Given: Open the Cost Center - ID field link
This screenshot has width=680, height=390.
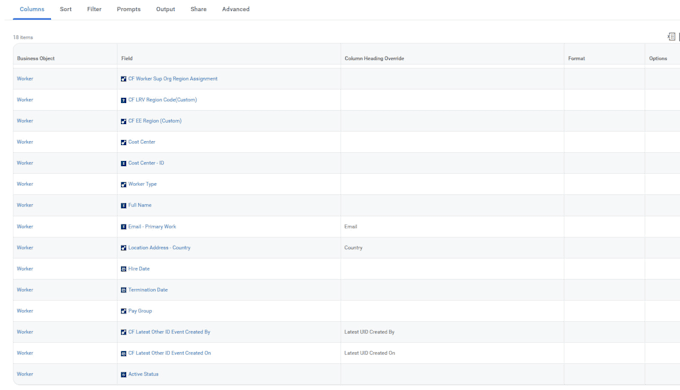Looking at the screenshot, I should click(x=146, y=163).
